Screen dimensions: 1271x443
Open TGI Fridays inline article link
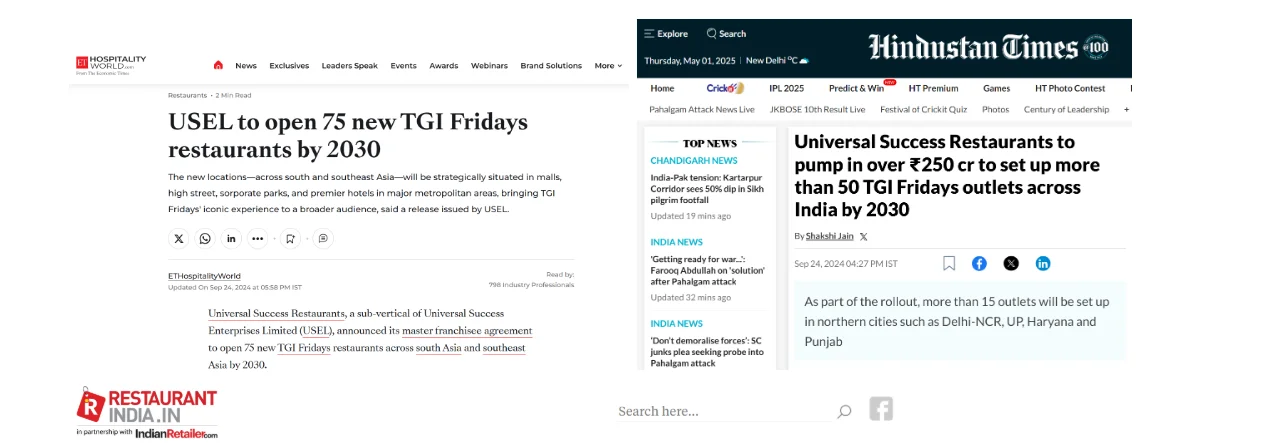303,347
